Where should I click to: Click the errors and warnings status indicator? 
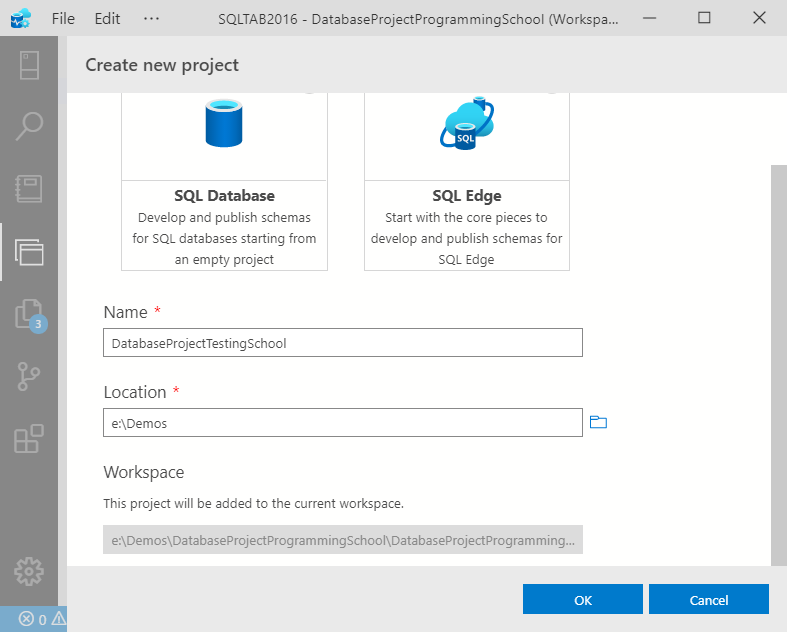(42, 619)
